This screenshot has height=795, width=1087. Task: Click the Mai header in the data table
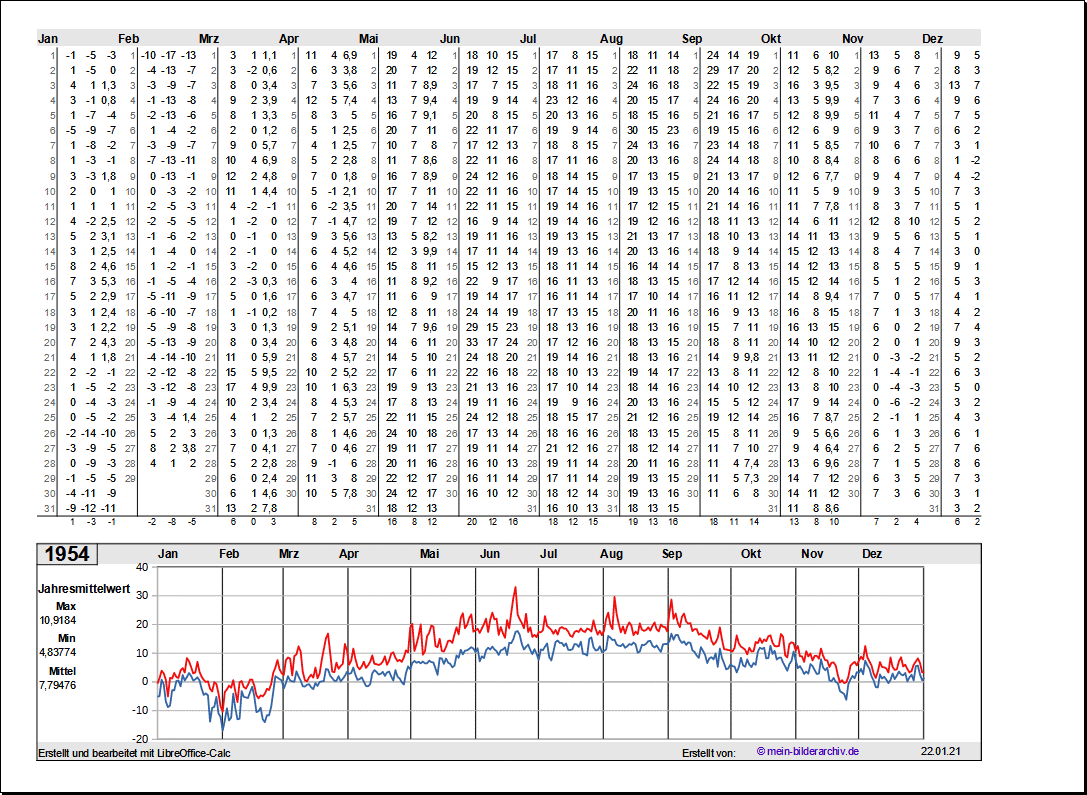(x=369, y=39)
